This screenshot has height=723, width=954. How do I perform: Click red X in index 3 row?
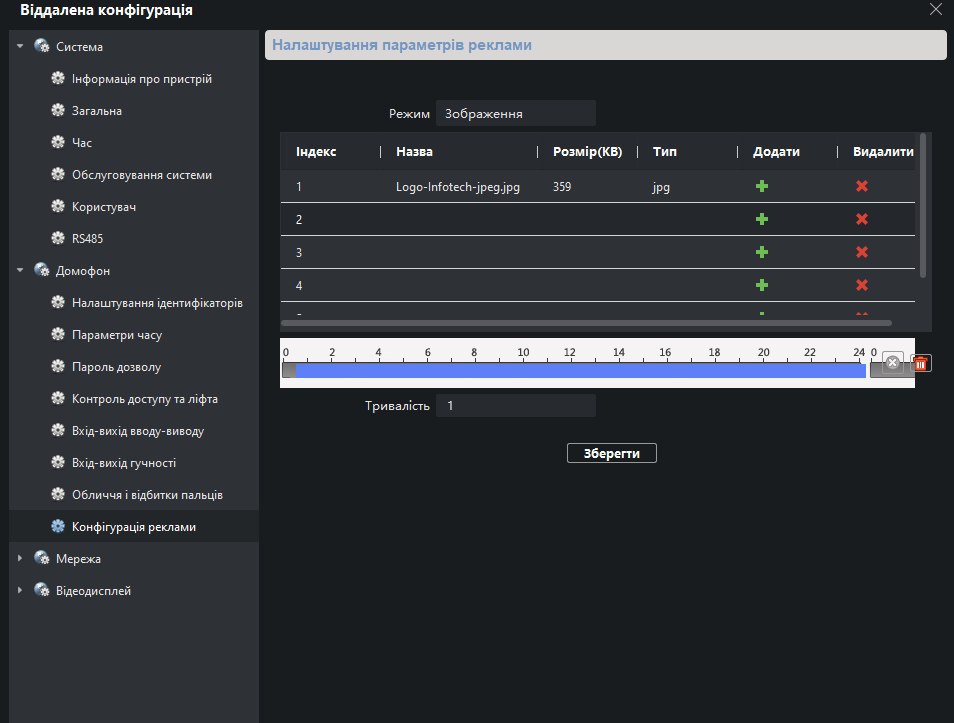pyautogui.click(x=862, y=252)
